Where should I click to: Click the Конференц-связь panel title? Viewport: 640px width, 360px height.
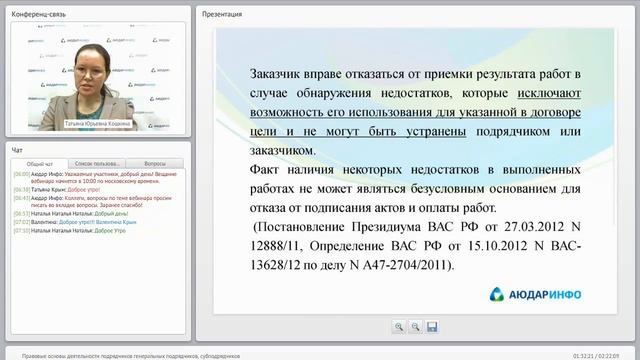[38, 14]
